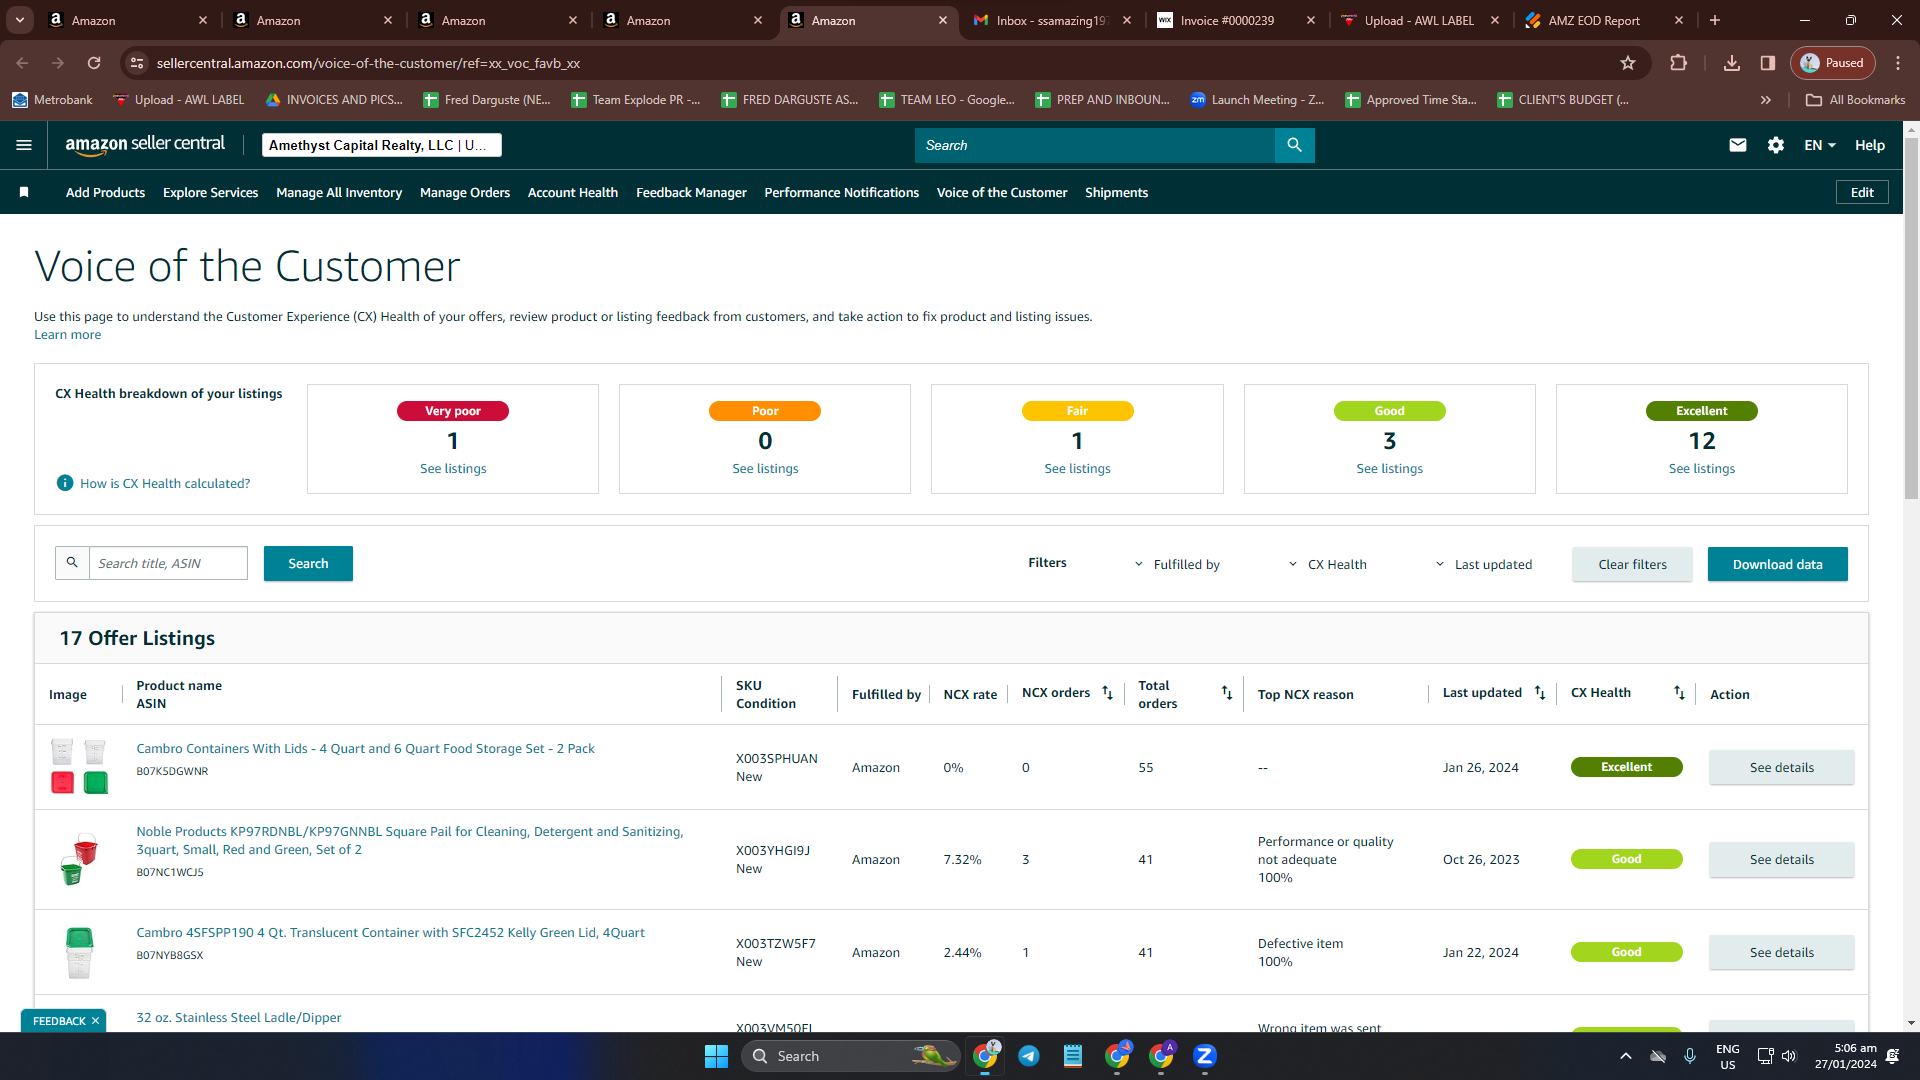Switch to the Invoice #0000239 tab
This screenshot has height=1080, width=1920.
(1237, 20)
